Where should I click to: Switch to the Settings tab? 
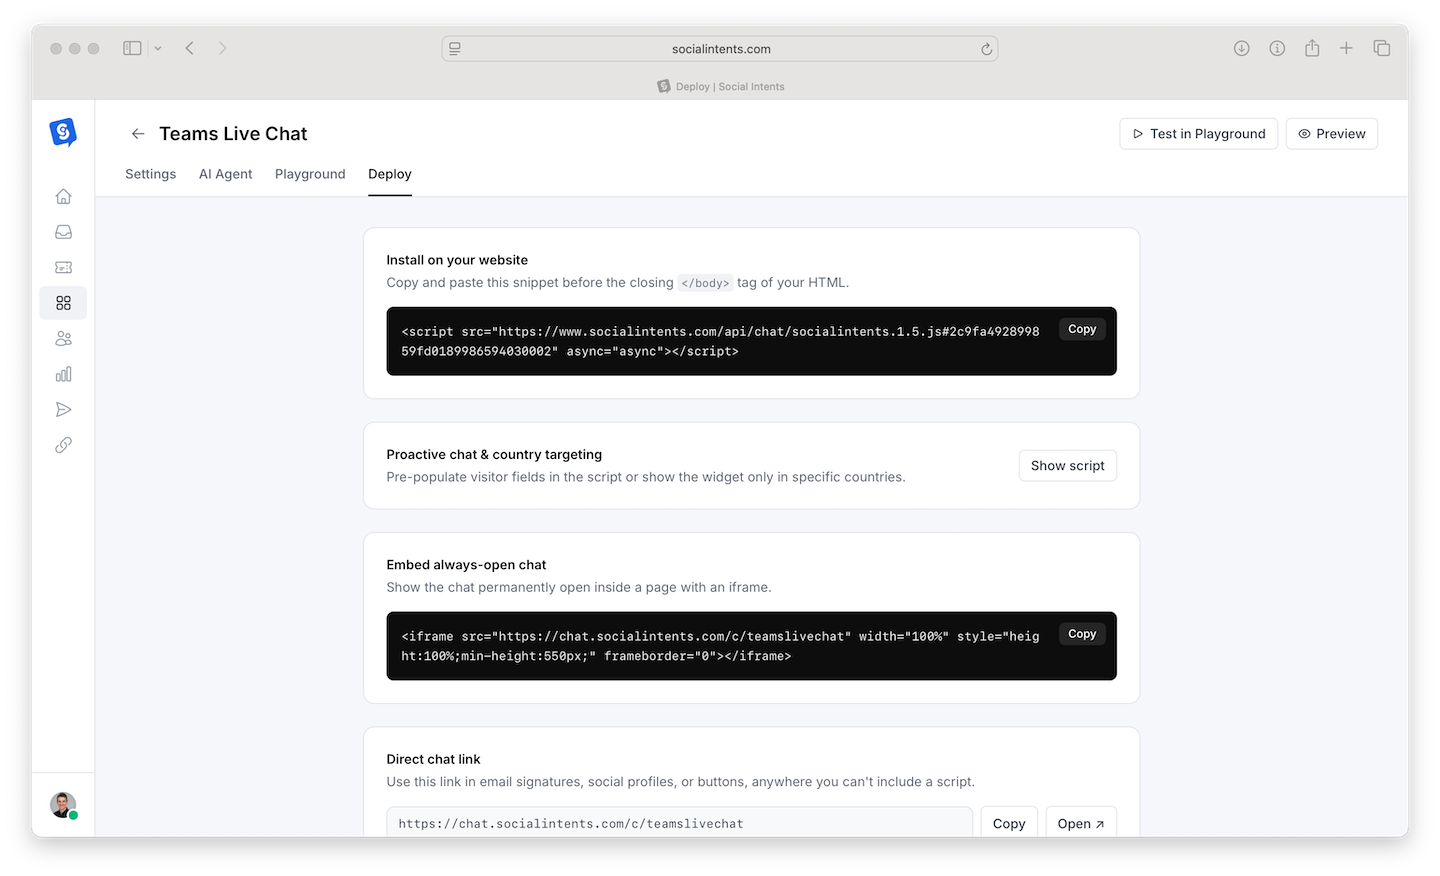click(150, 174)
